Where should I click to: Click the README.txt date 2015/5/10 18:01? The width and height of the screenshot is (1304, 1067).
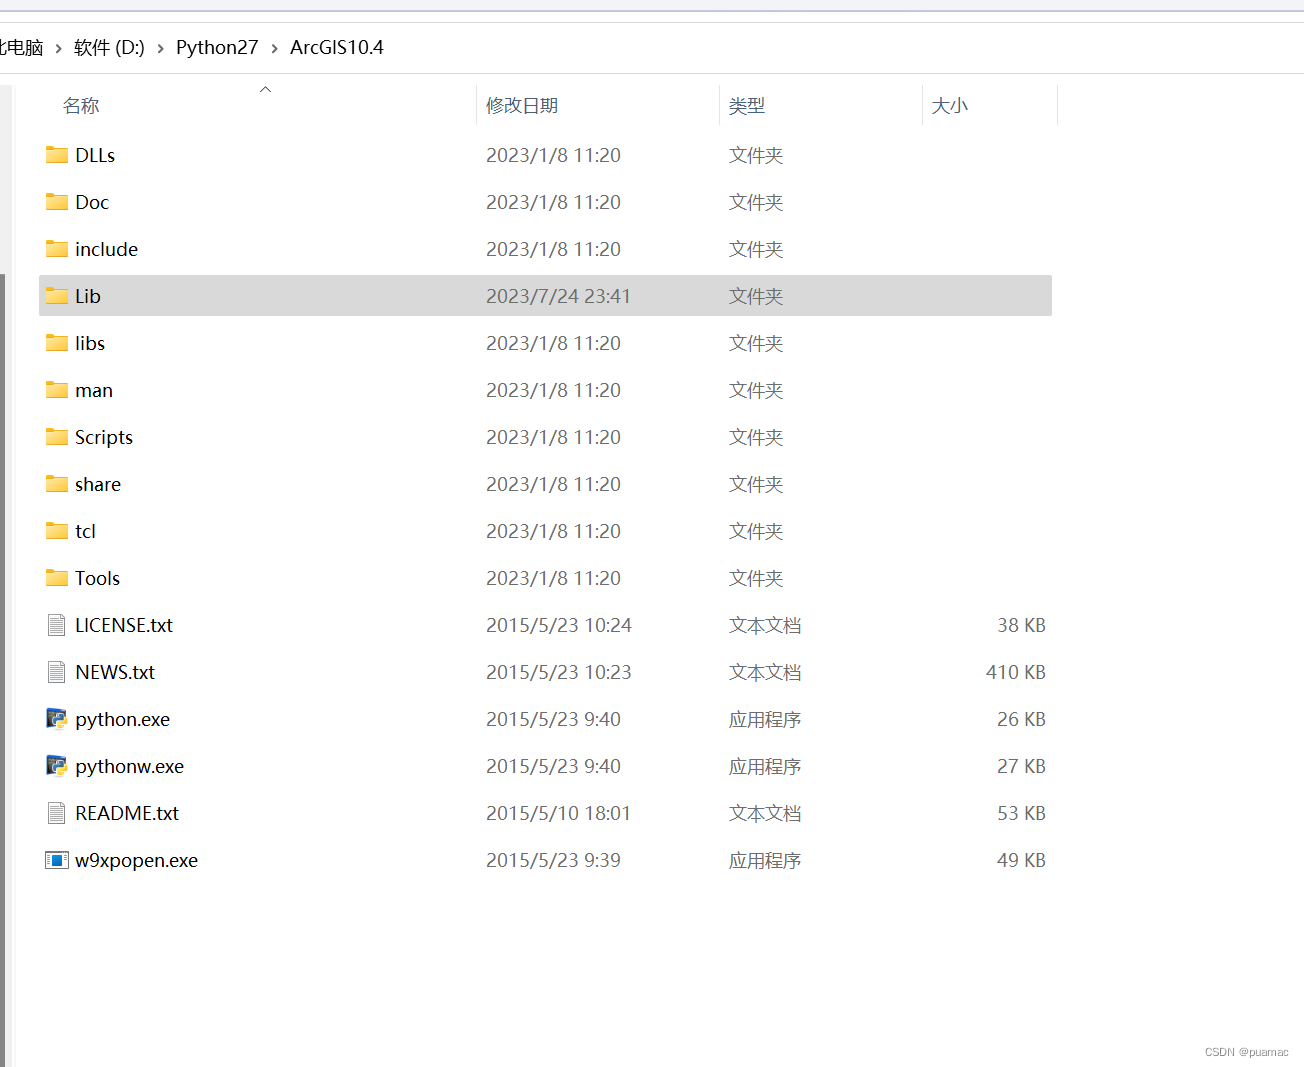(558, 813)
